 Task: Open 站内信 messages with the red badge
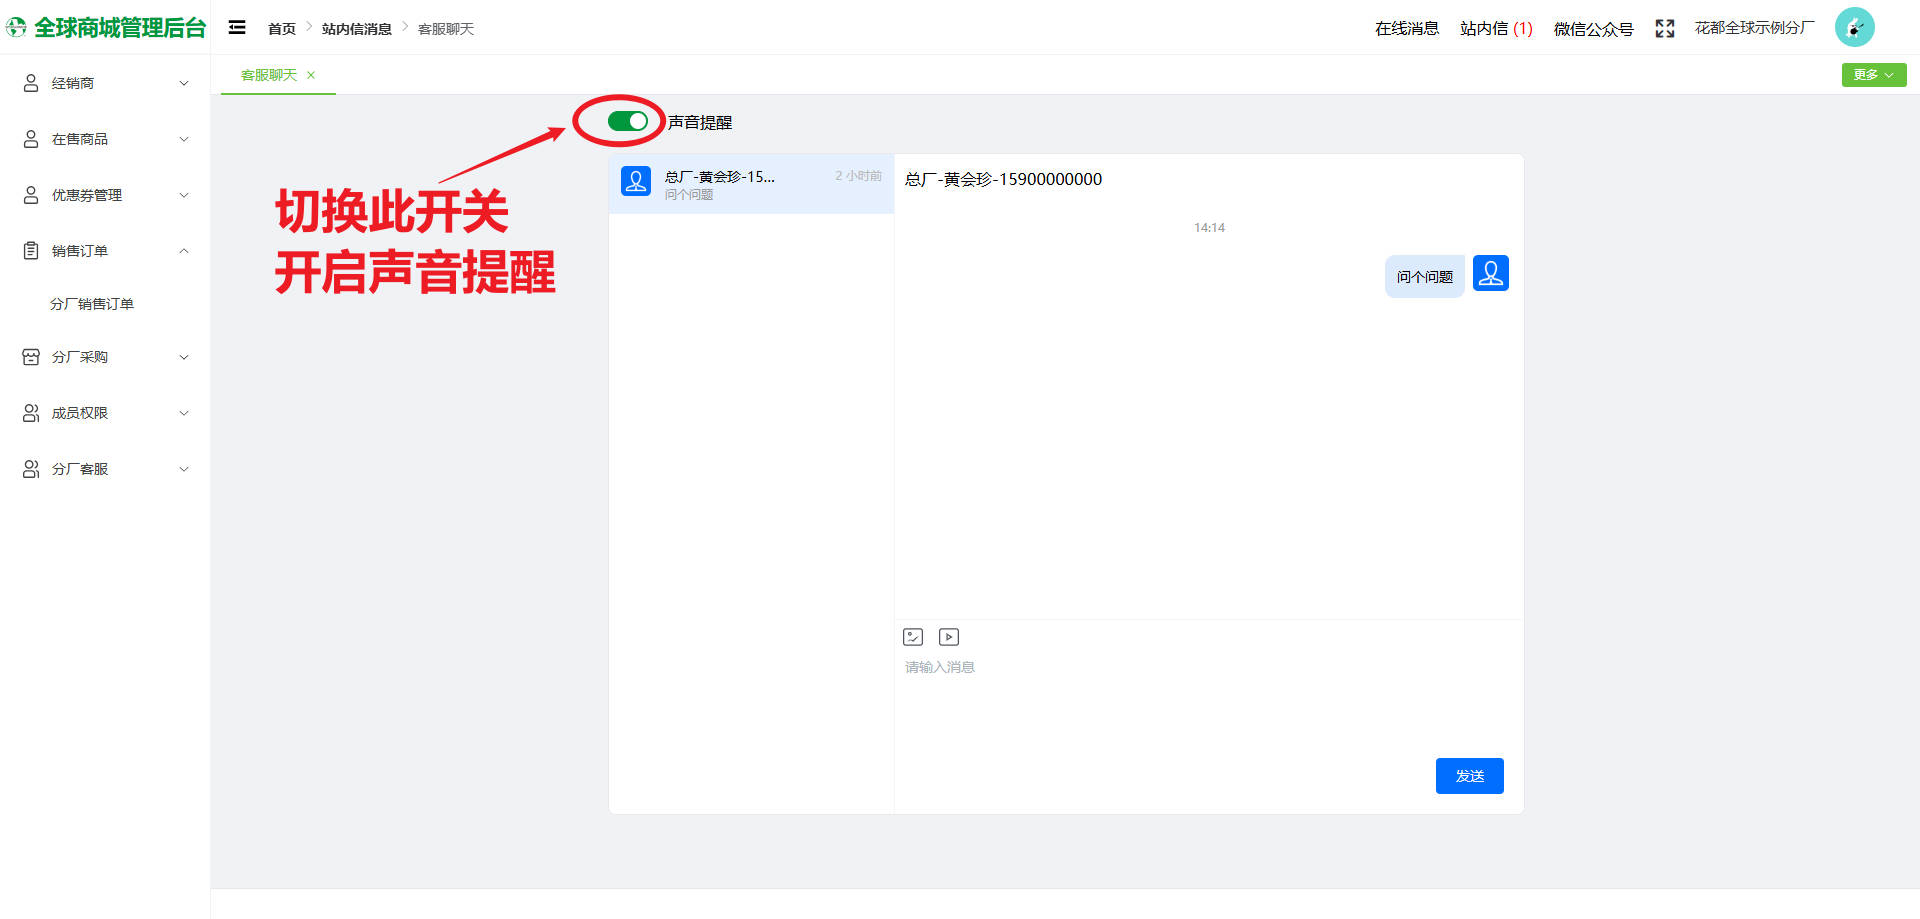pyautogui.click(x=1494, y=28)
